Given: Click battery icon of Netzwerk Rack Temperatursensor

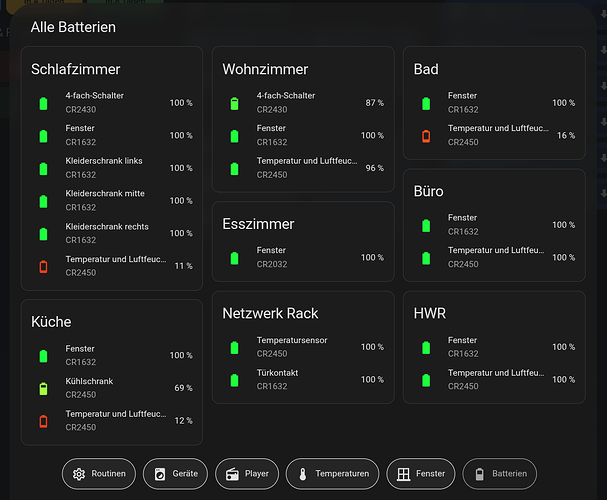Looking at the screenshot, I should point(235,347).
